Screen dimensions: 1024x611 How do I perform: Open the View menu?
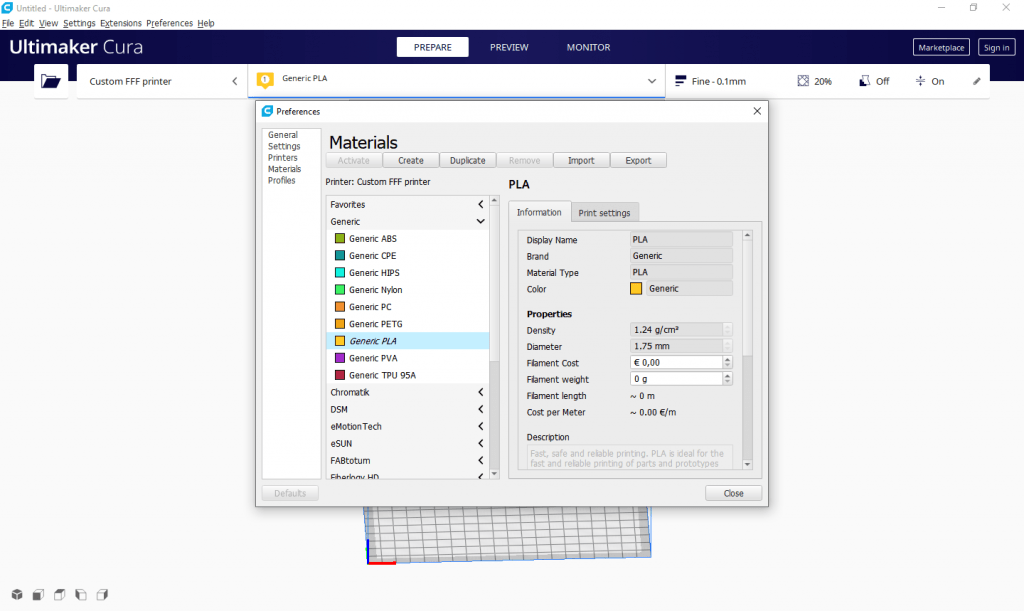click(48, 23)
